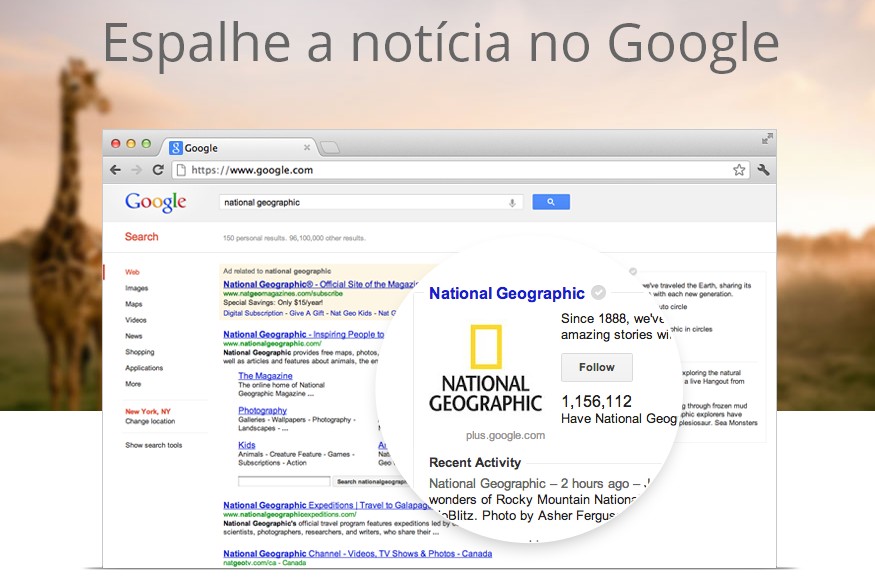Click the Follow button
875x583 pixels.
[597, 367]
